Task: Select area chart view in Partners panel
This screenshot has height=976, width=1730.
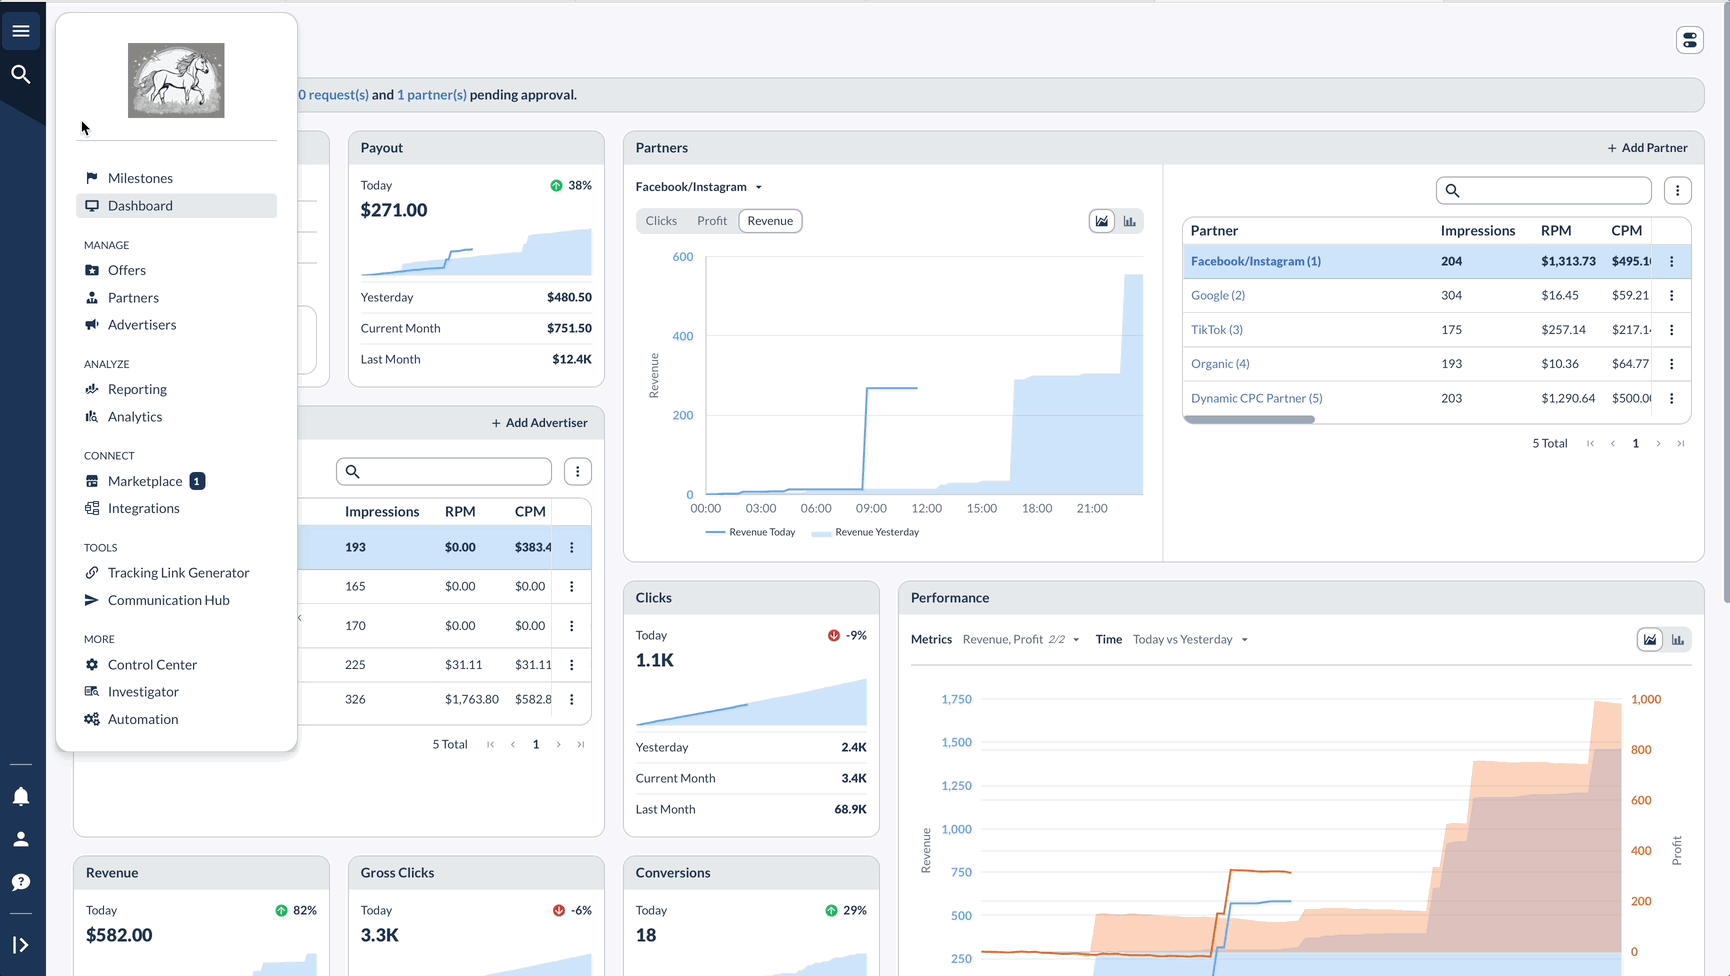Action: click(1102, 221)
